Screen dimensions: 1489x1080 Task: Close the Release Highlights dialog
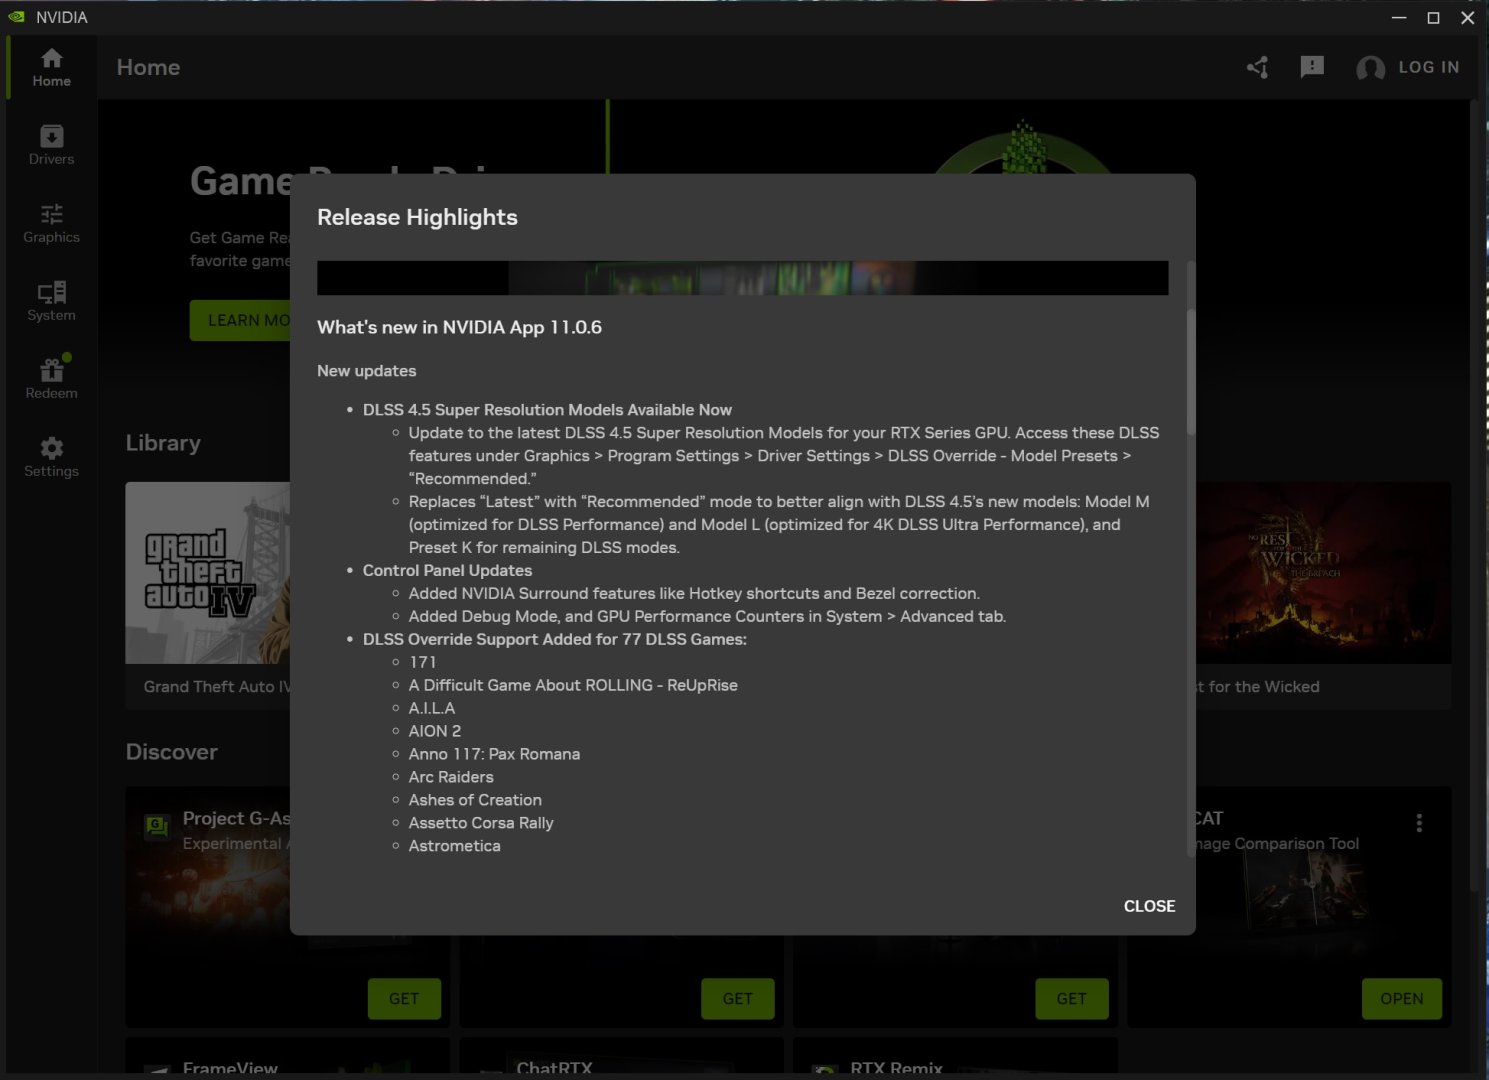(x=1149, y=906)
